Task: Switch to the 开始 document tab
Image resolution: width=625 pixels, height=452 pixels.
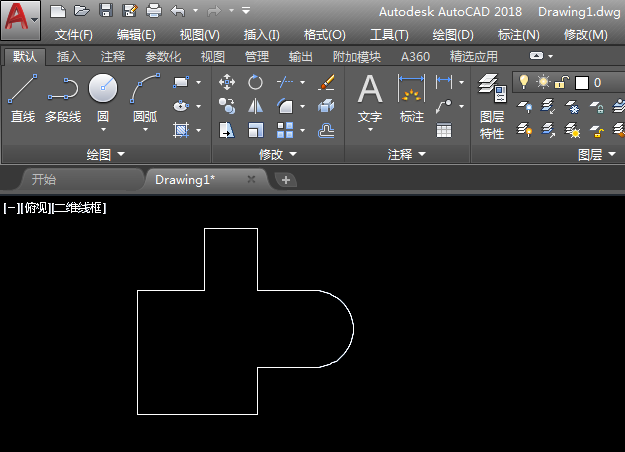Action: pyautogui.click(x=43, y=180)
